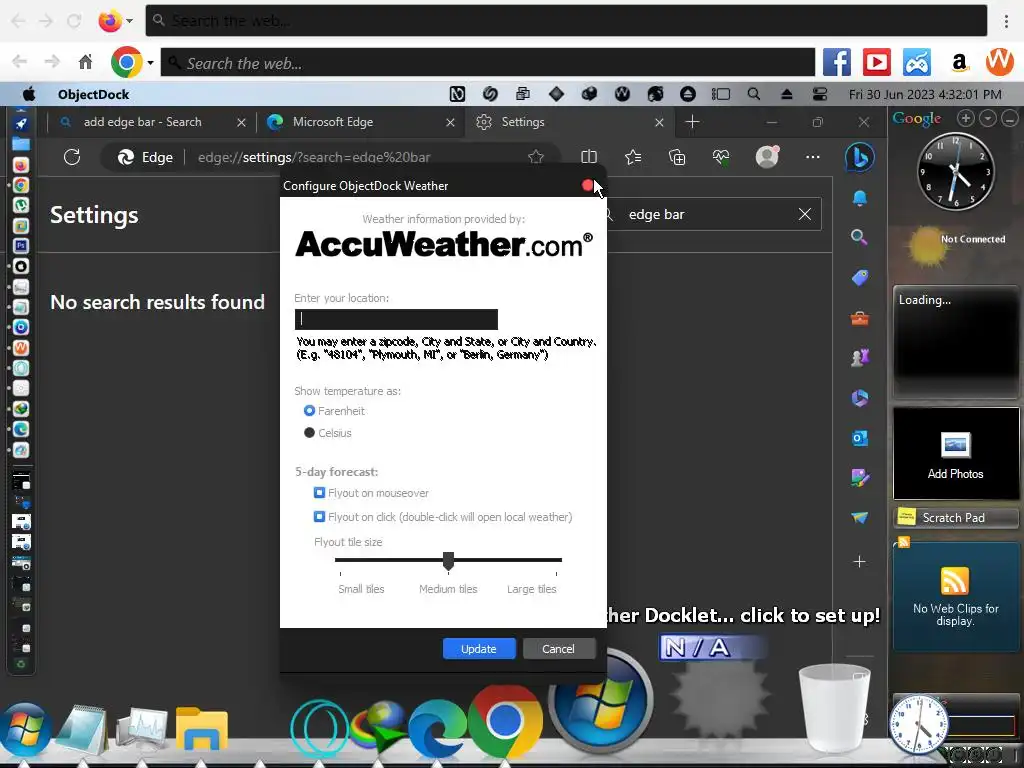1024x768 pixels.
Task: Expand the Firefox browser dropdown arrow
Action: click(x=129, y=21)
